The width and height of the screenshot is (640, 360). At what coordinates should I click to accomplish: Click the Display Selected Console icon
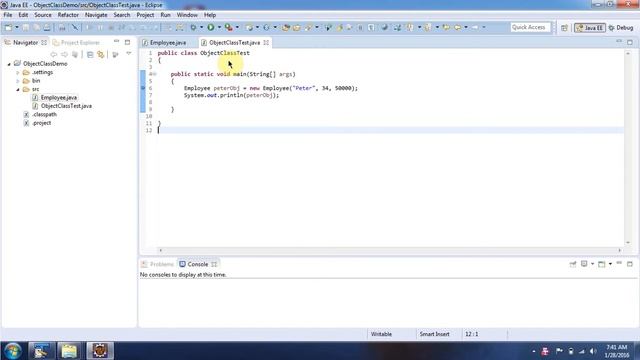coord(584,264)
